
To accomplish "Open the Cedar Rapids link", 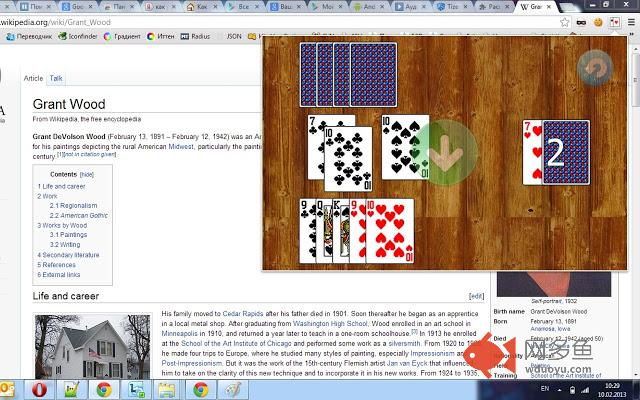I will coord(243,314).
